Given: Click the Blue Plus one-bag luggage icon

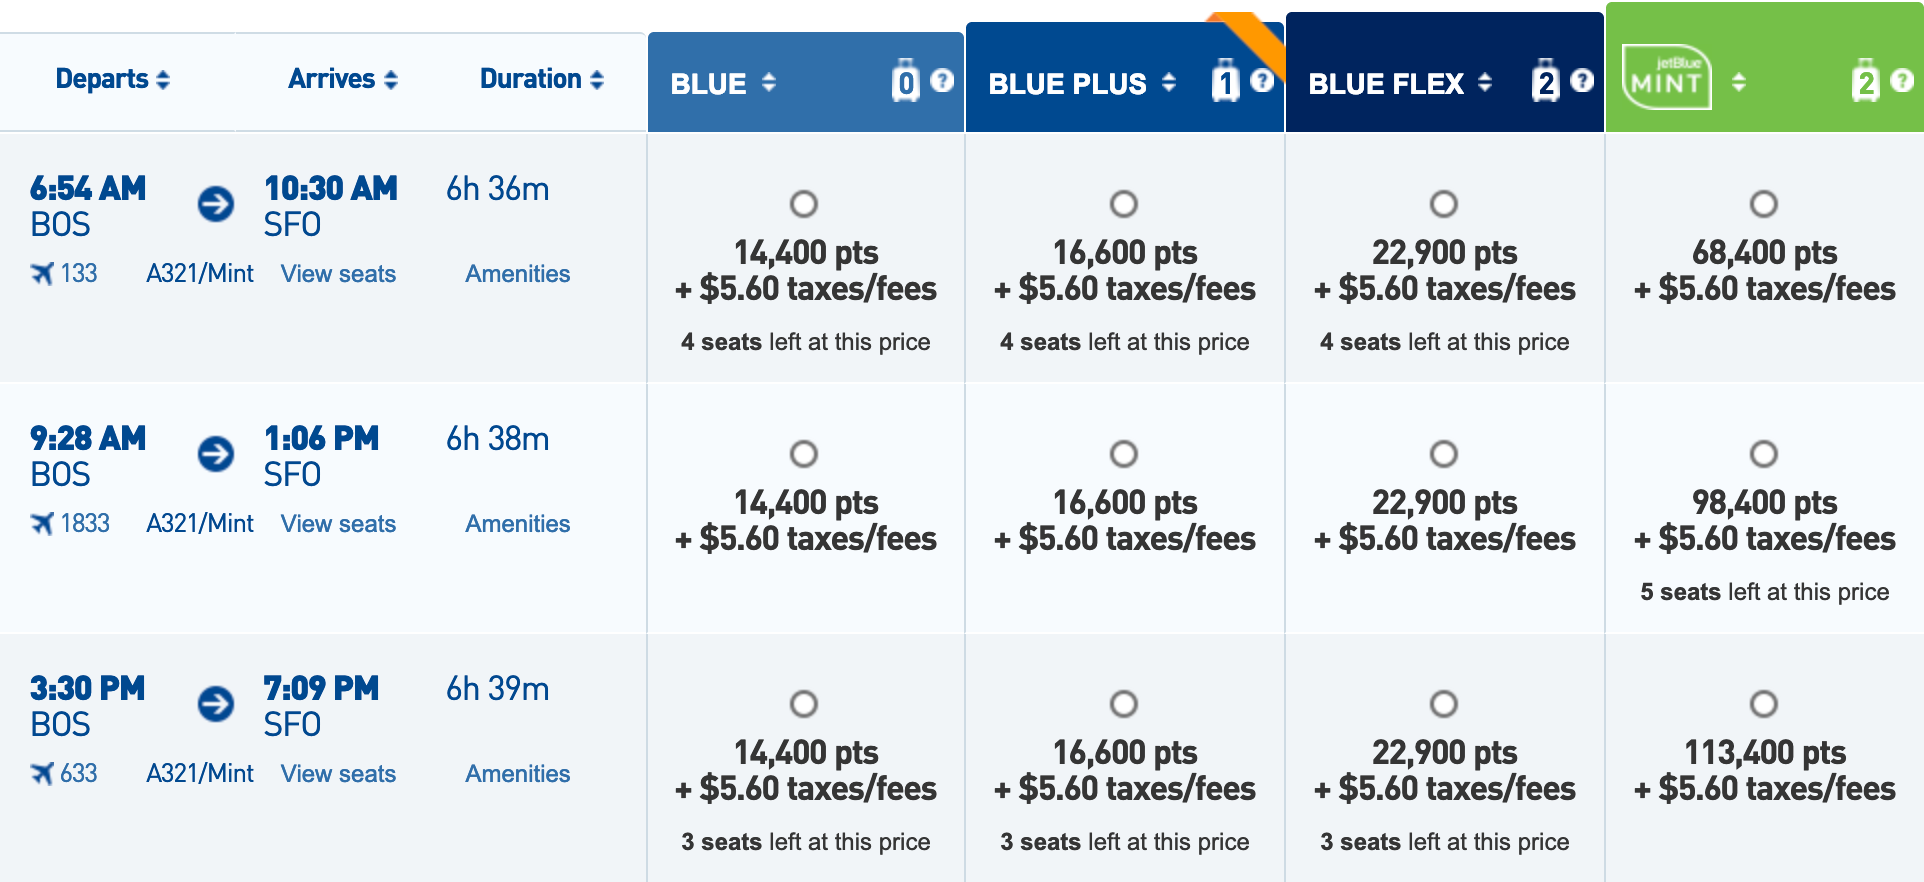Looking at the screenshot, I should pyautogui.click(x=1225, y=81).
